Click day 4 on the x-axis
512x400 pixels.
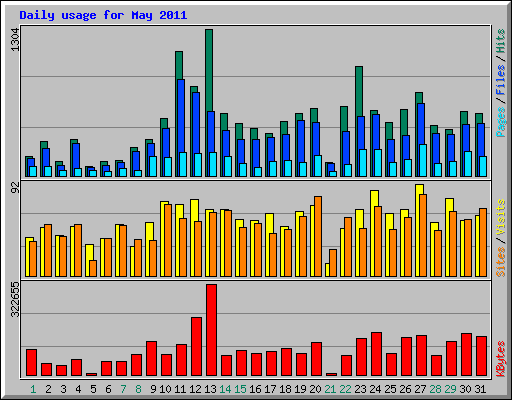point(78,389)
